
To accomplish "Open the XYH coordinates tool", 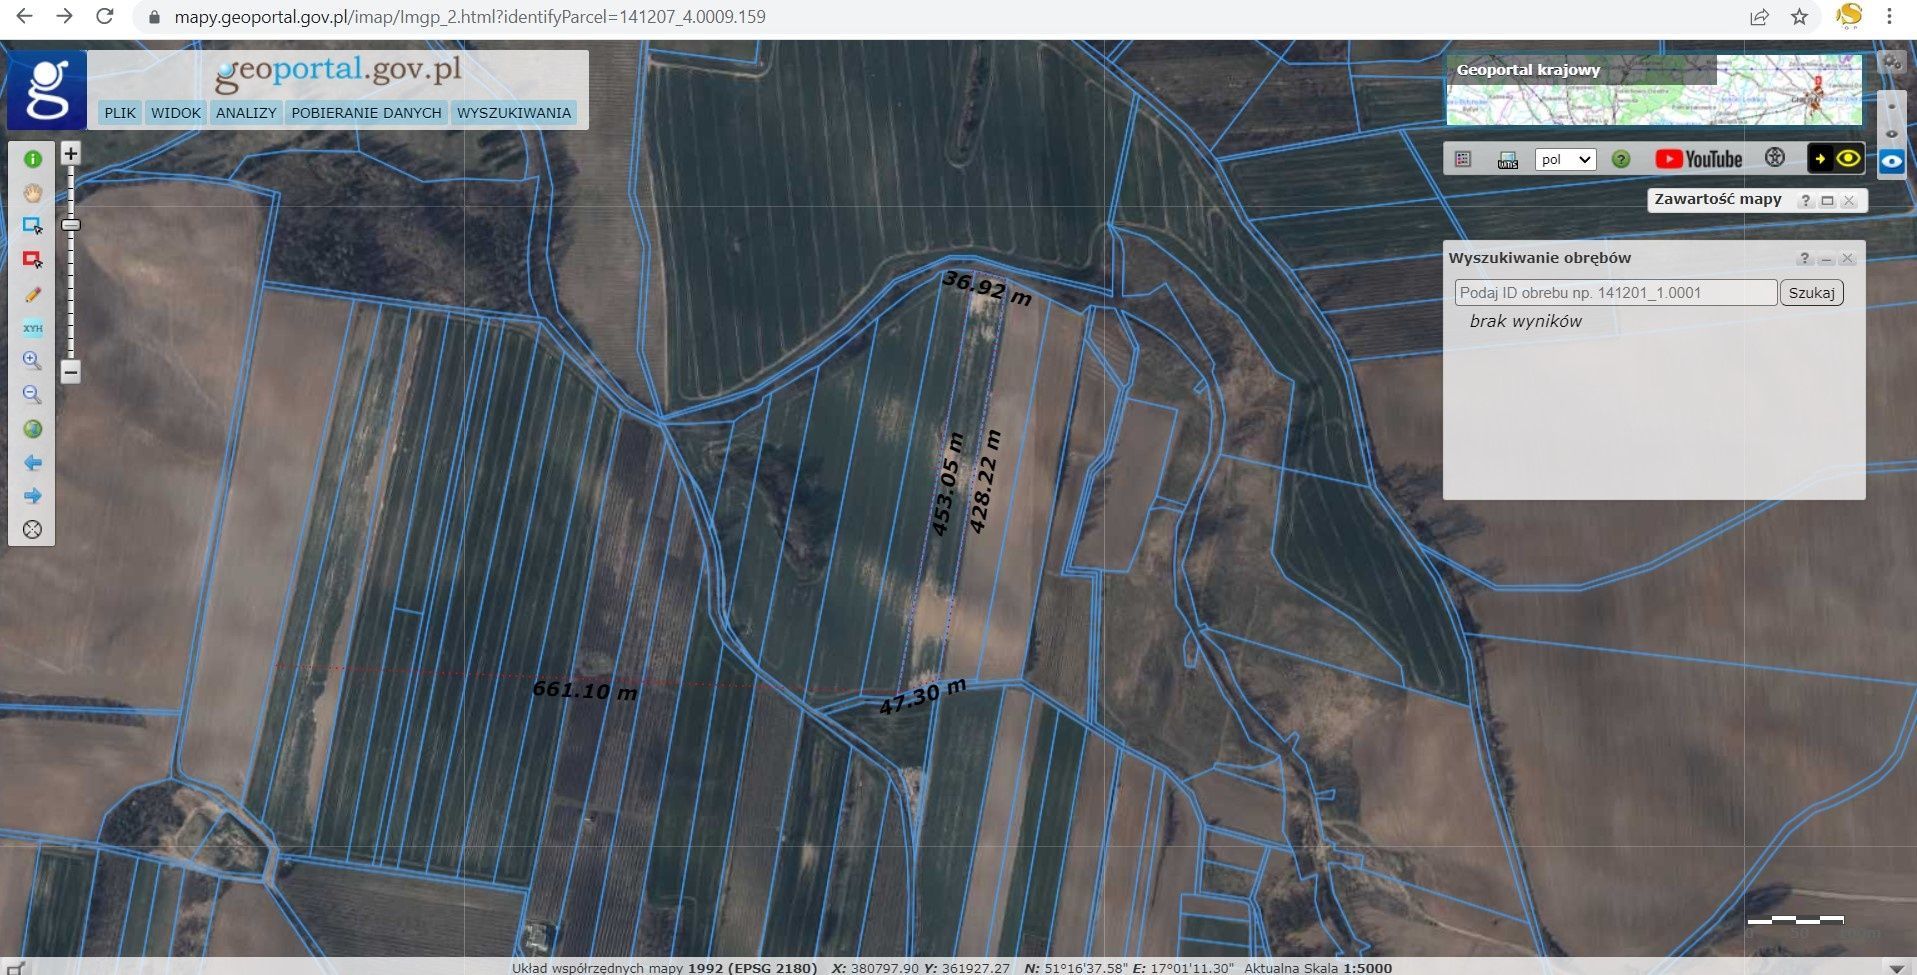I will (32, 328).
